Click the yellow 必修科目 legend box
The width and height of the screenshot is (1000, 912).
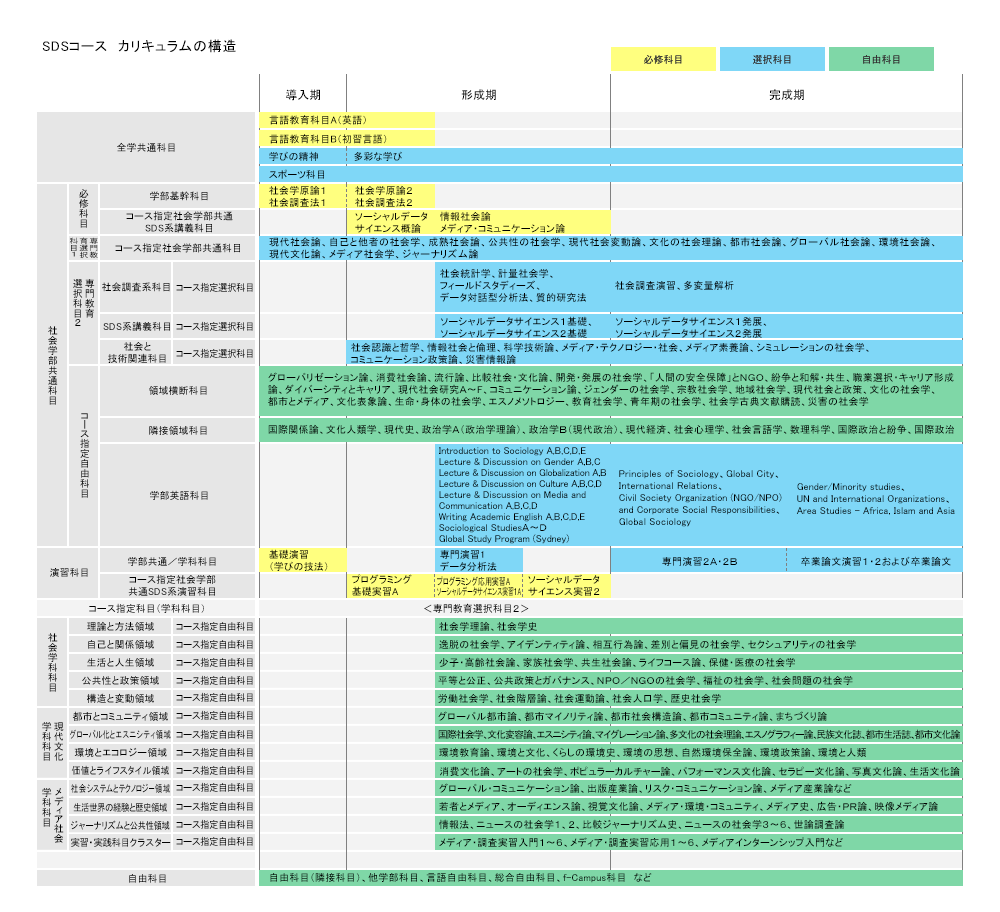(663, 59)
